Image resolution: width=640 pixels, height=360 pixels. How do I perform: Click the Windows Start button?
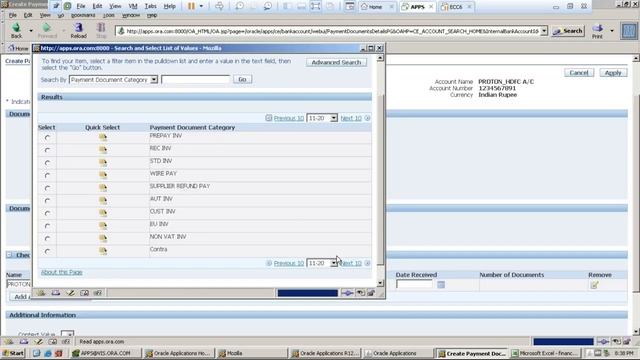[x=13, y=353]
